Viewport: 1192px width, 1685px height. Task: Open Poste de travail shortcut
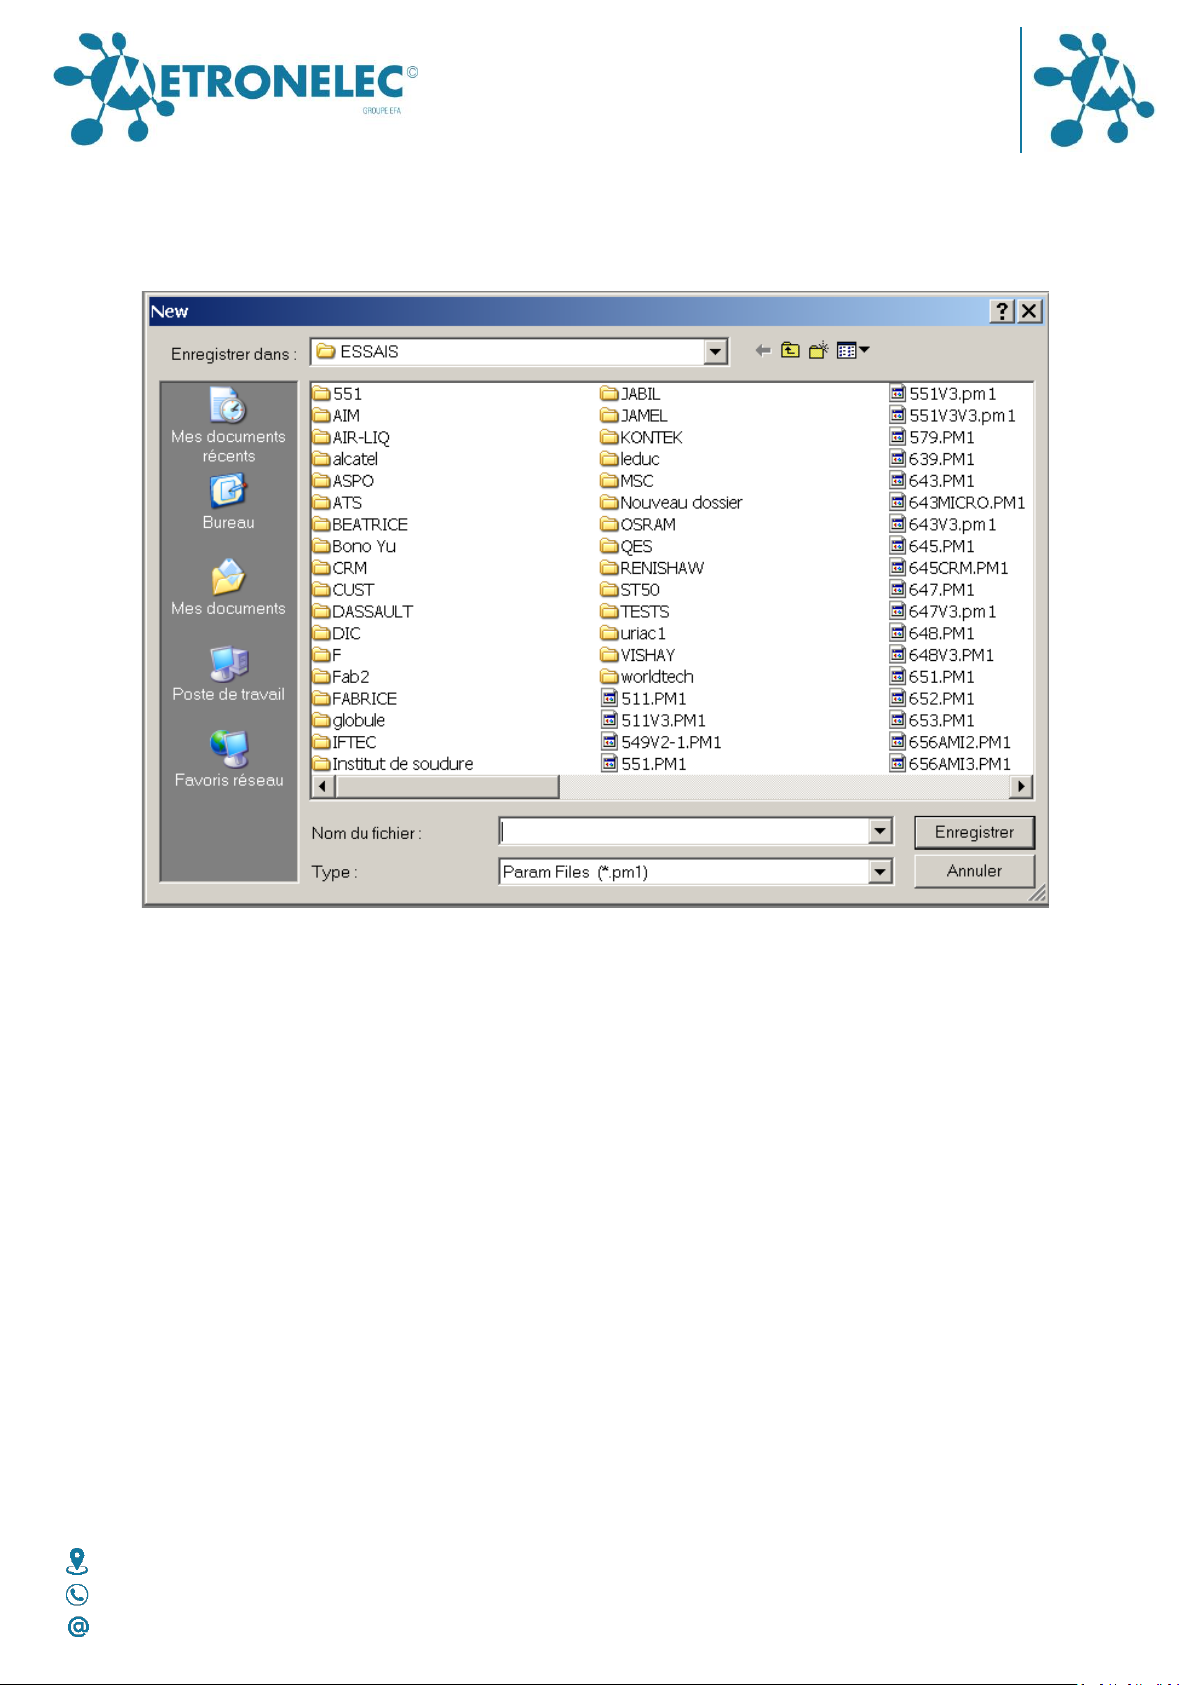228,674
